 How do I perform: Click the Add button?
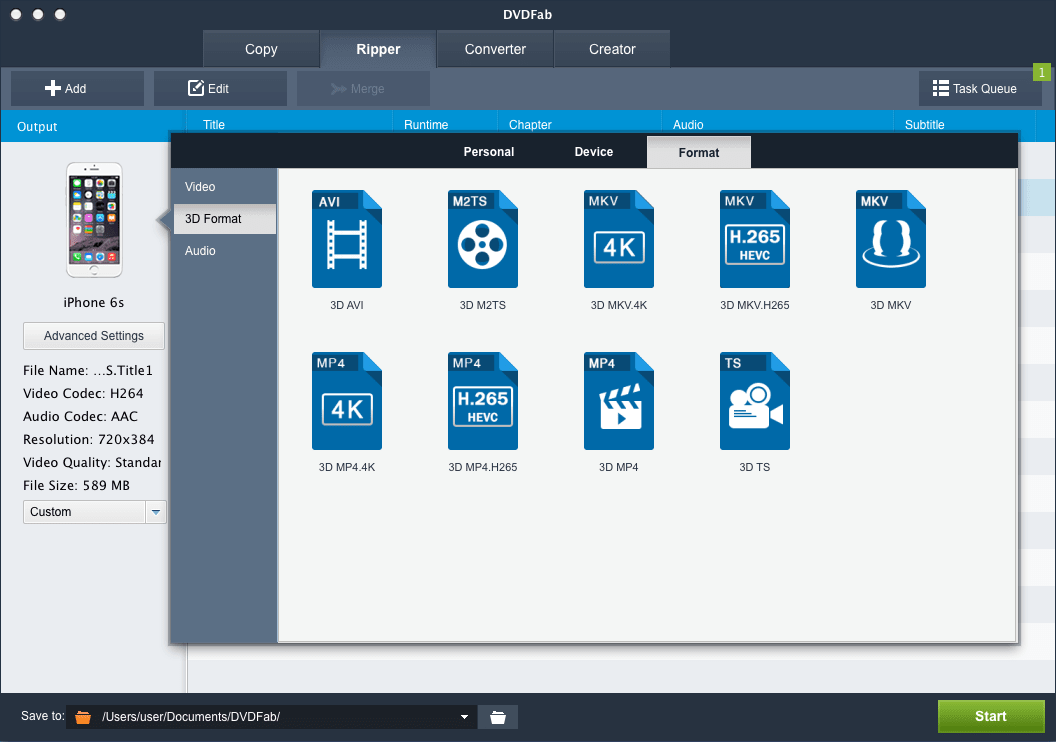(x=77, y=88)
